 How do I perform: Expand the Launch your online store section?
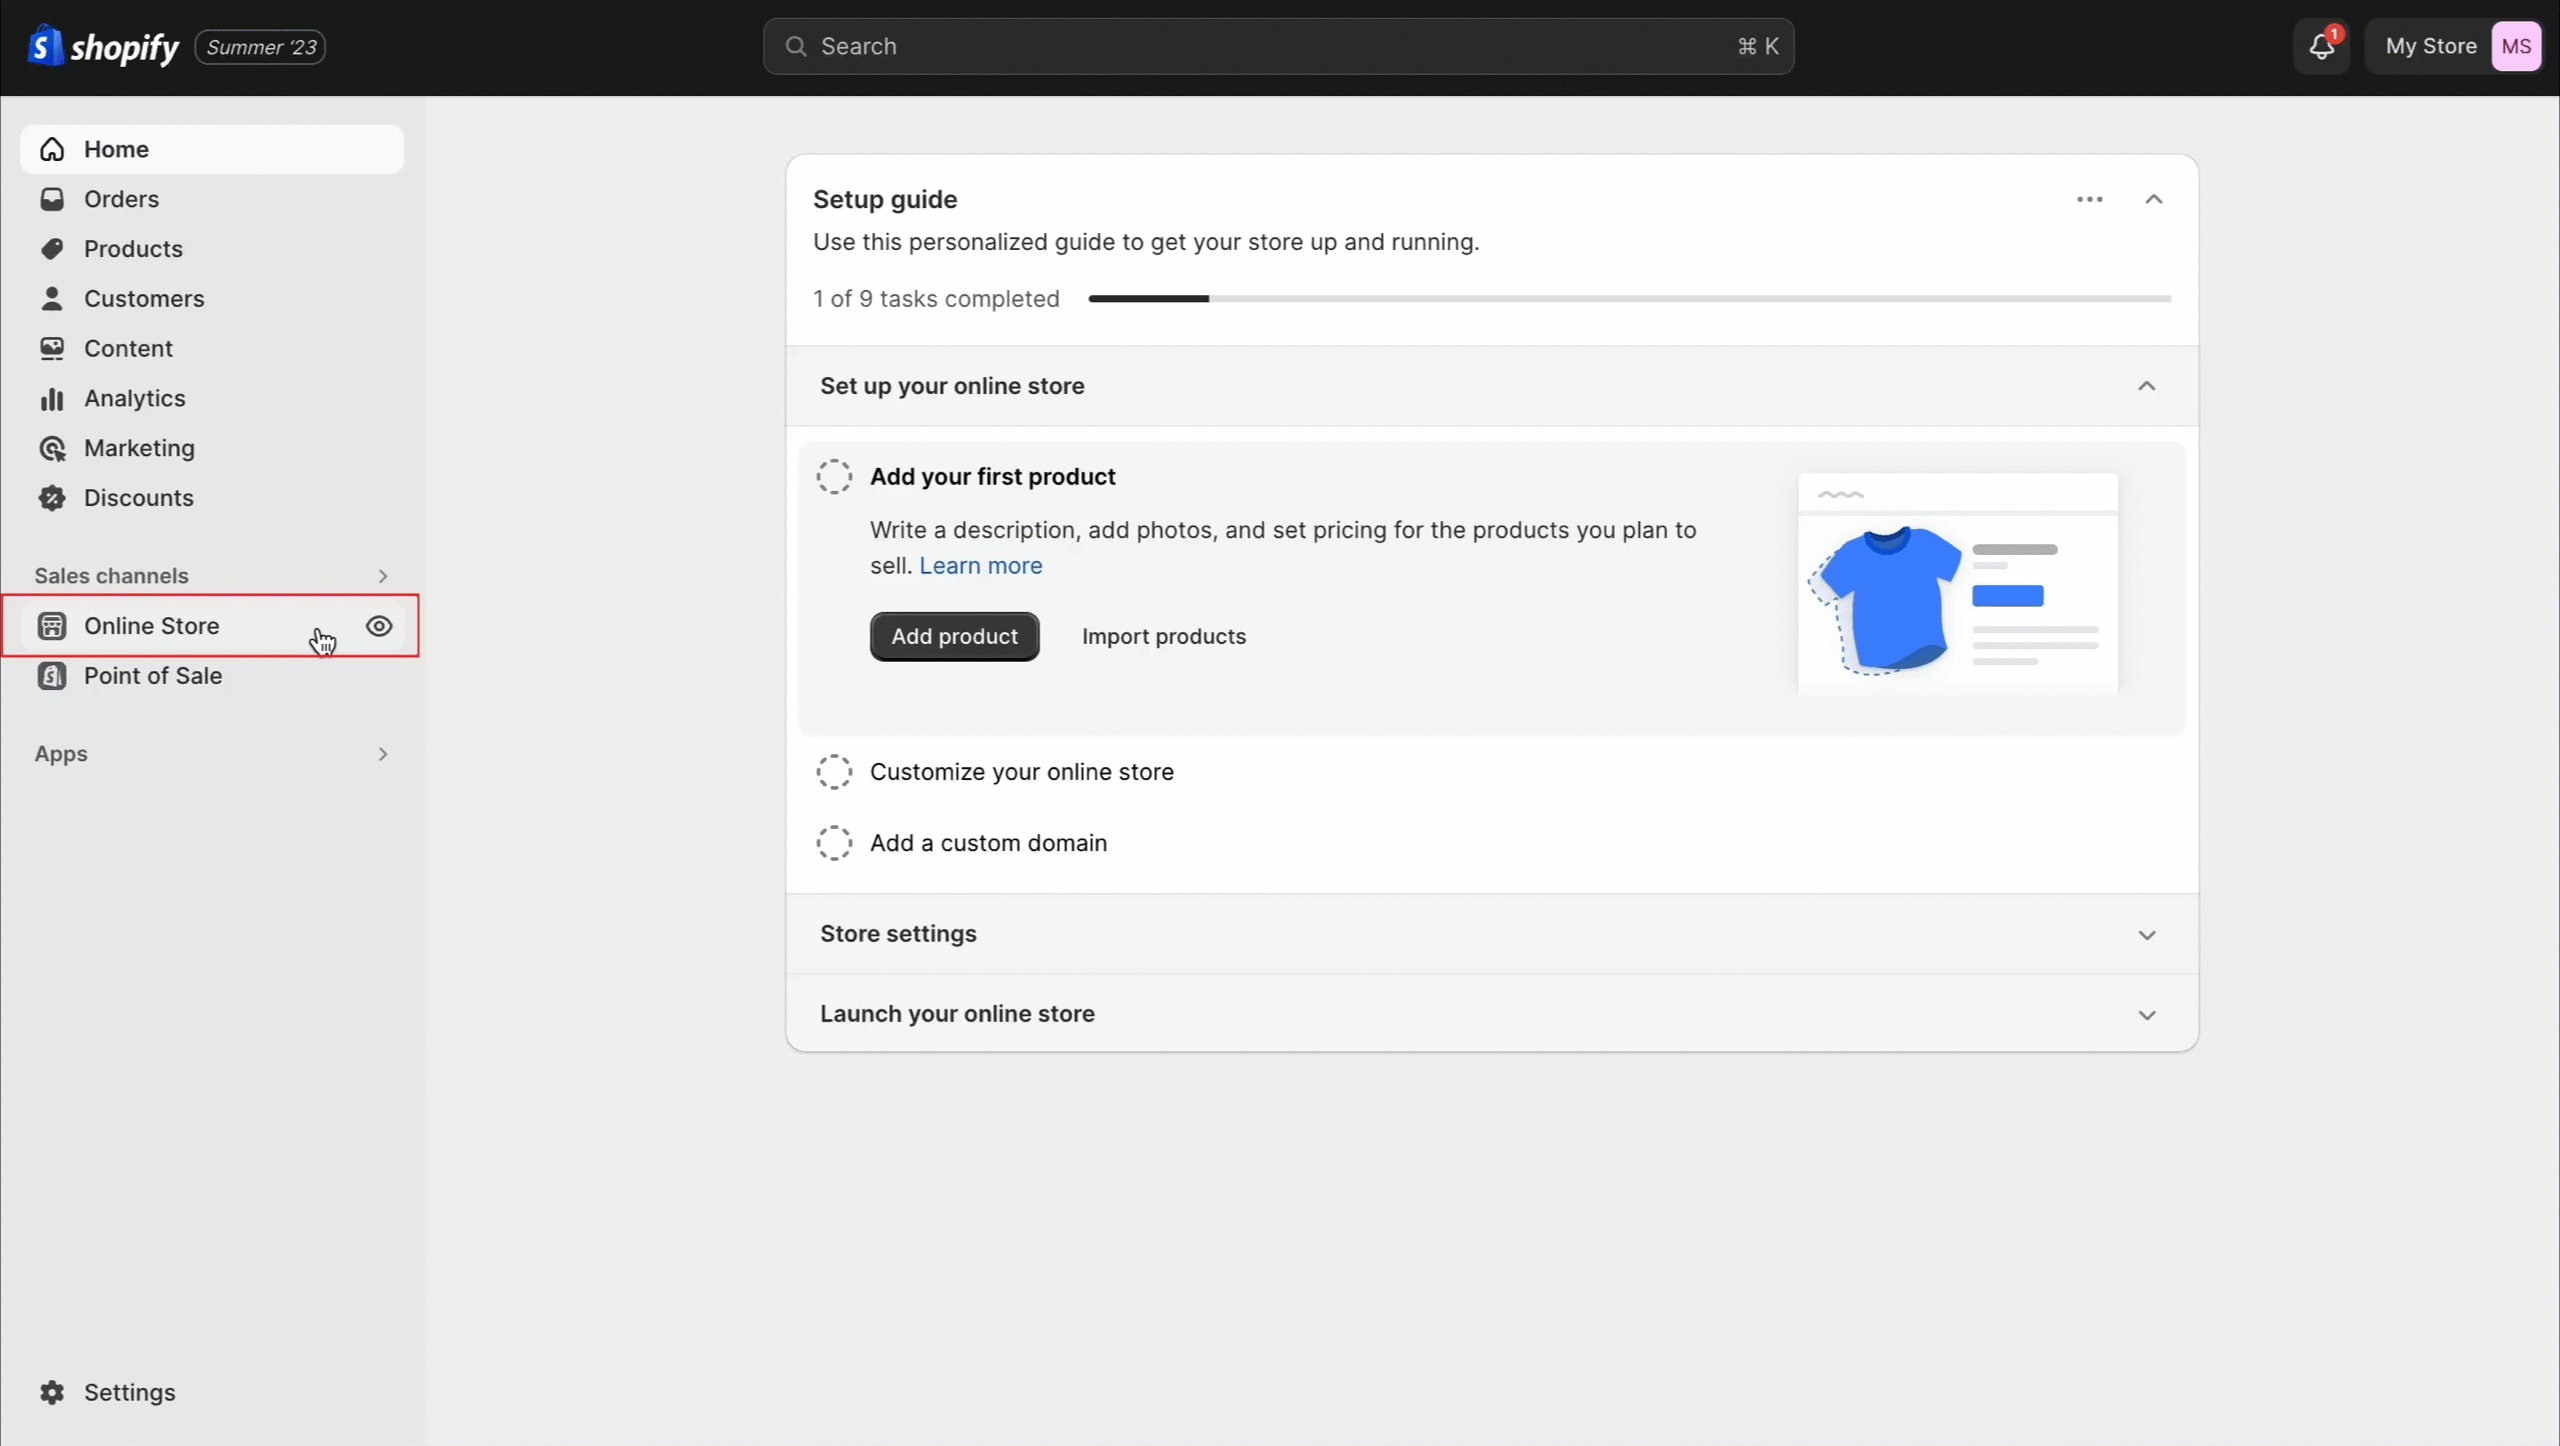coord(1492,1013)
